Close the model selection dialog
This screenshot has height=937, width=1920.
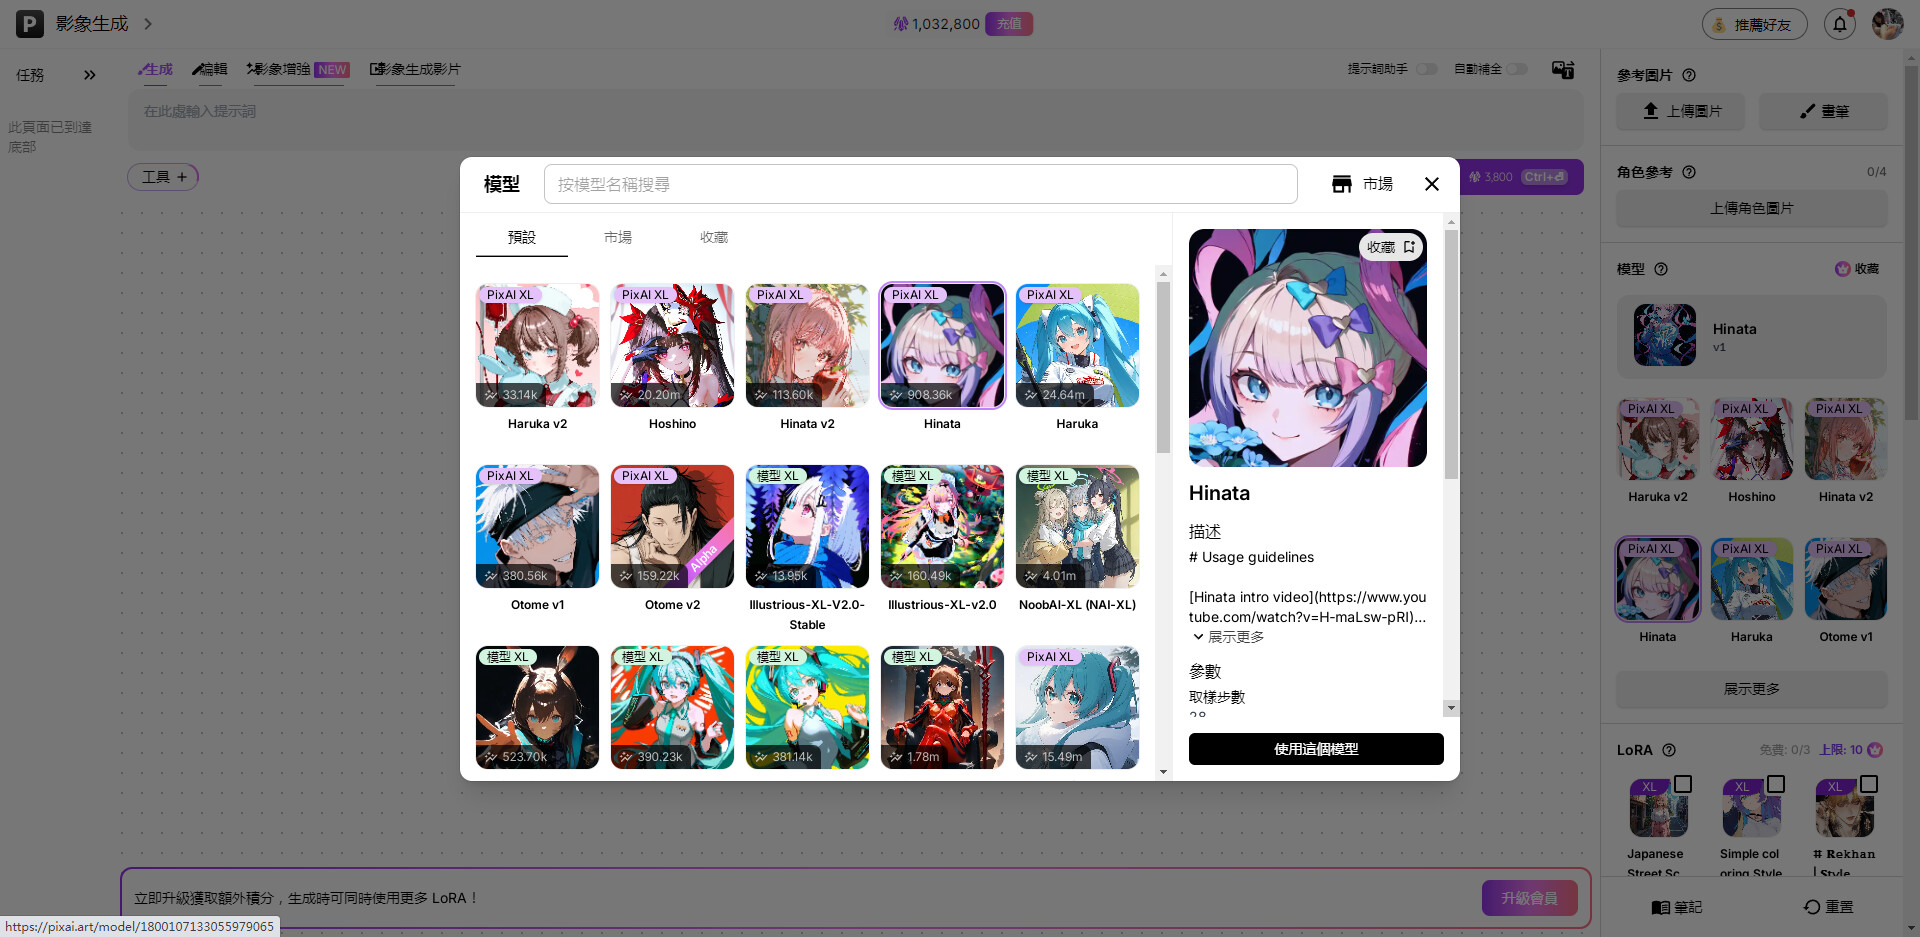point(1432,184)
